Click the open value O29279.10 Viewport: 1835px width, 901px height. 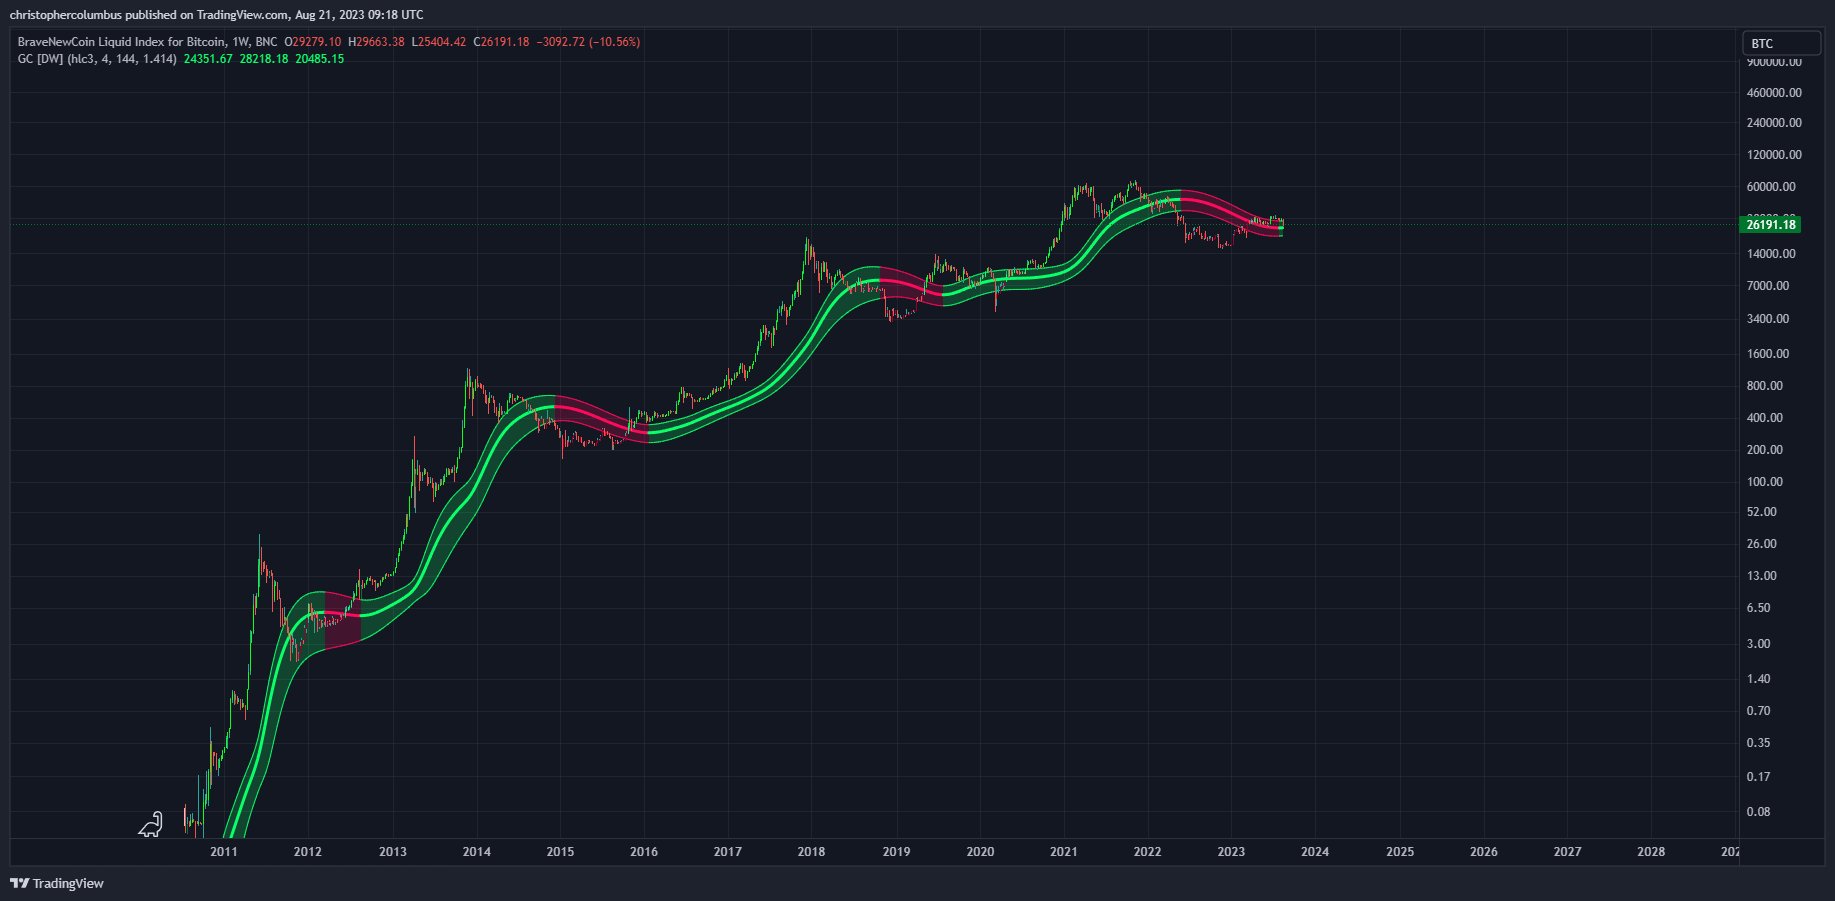312,42
